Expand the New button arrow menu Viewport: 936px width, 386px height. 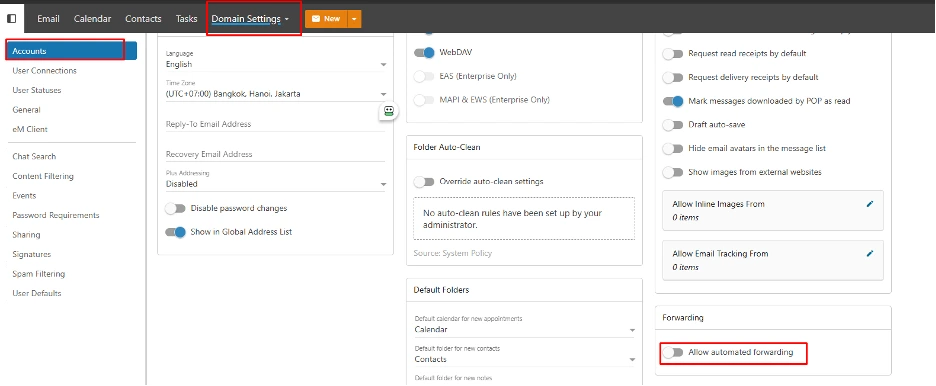pyautogui.click(x=354, y=19)
